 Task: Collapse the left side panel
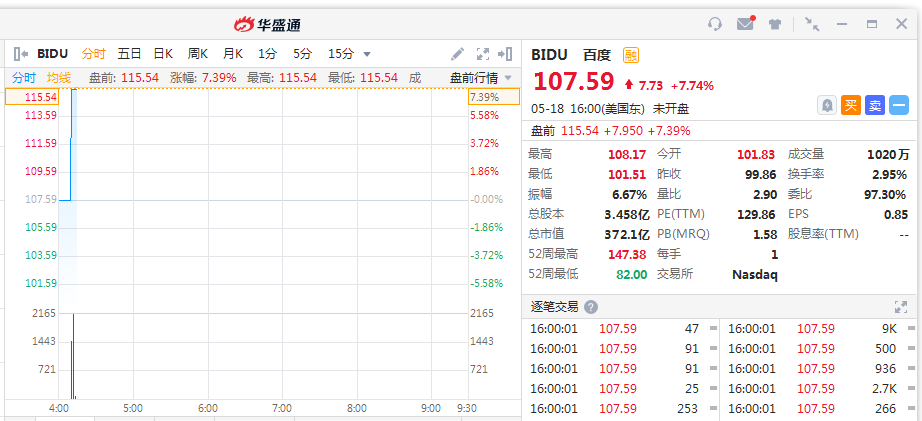click(x=21, y=54)
